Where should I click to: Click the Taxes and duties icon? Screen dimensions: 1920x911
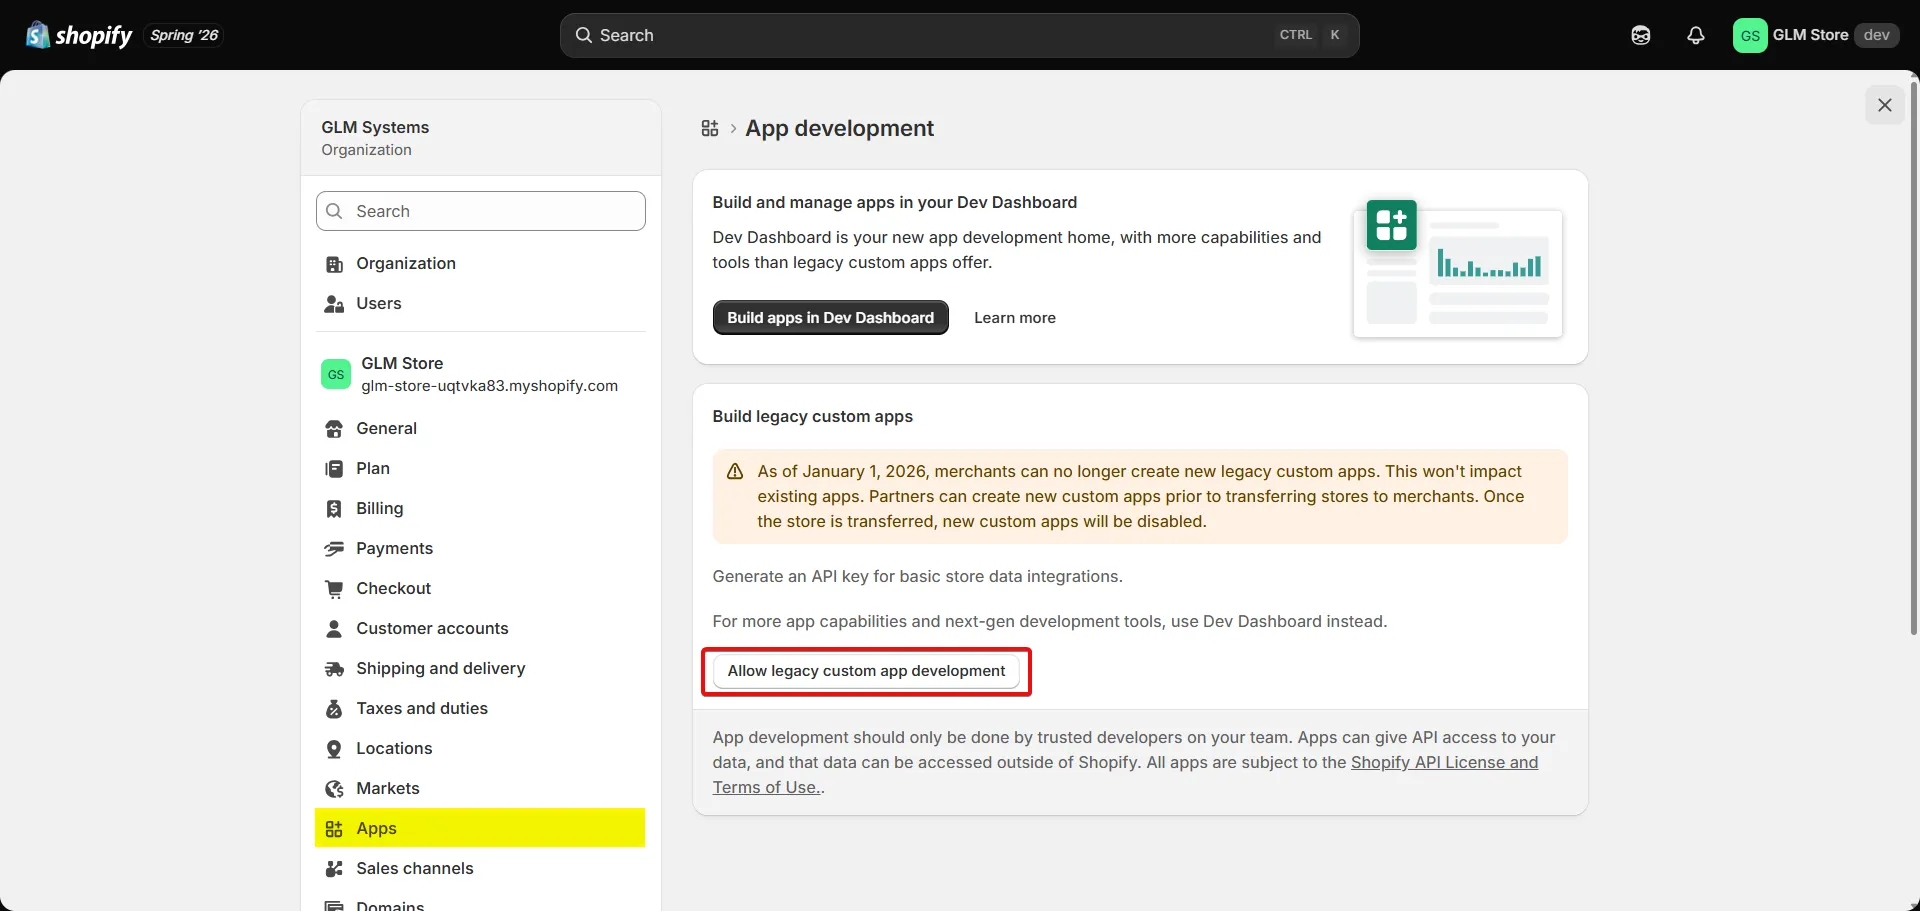(334, 709)
